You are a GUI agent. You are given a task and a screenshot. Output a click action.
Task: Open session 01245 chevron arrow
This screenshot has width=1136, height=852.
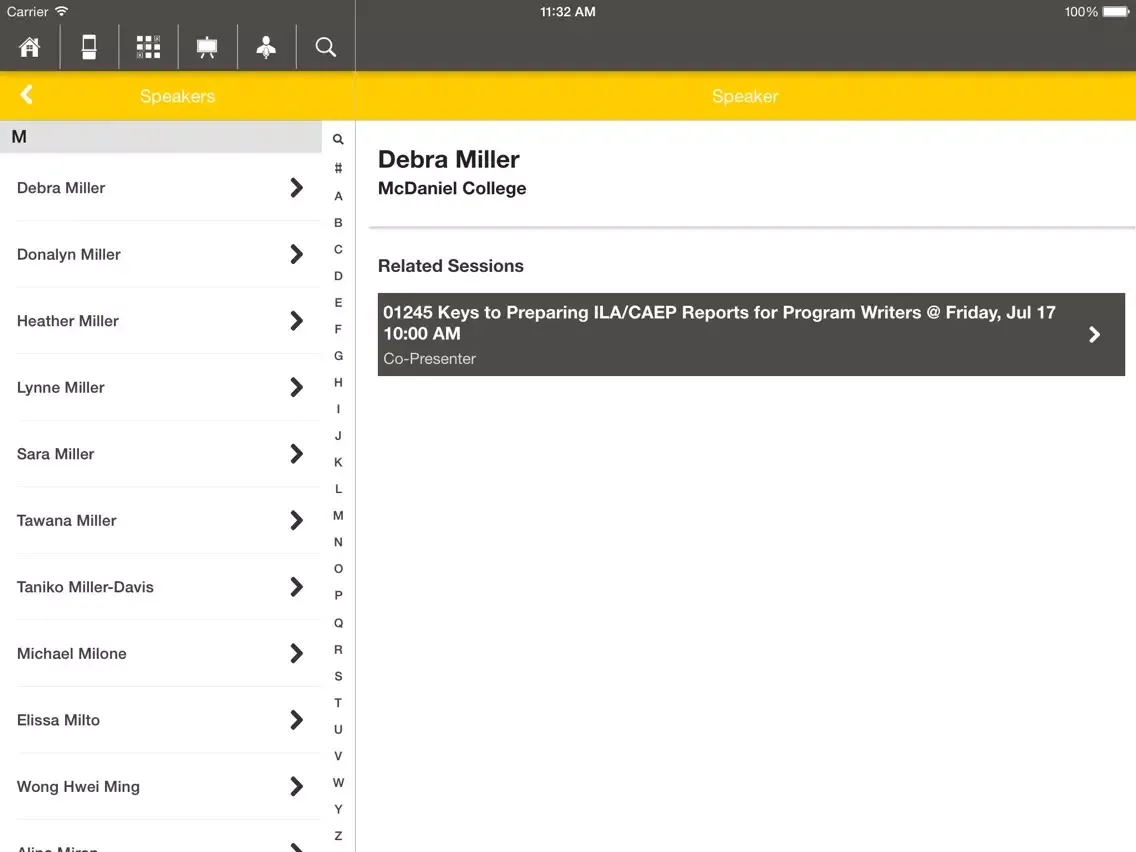pyautogui.click(x=1094, y=334)
